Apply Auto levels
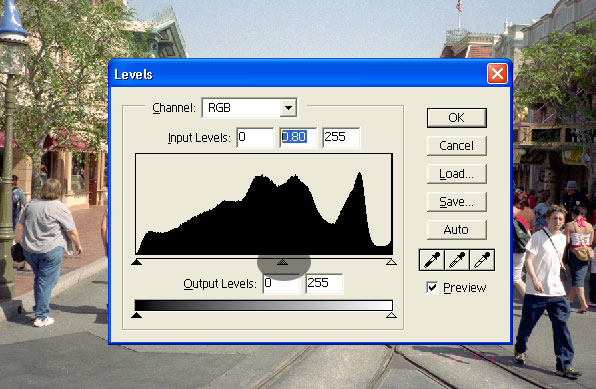Screen dimensions: 596x389 pos(457,230)
